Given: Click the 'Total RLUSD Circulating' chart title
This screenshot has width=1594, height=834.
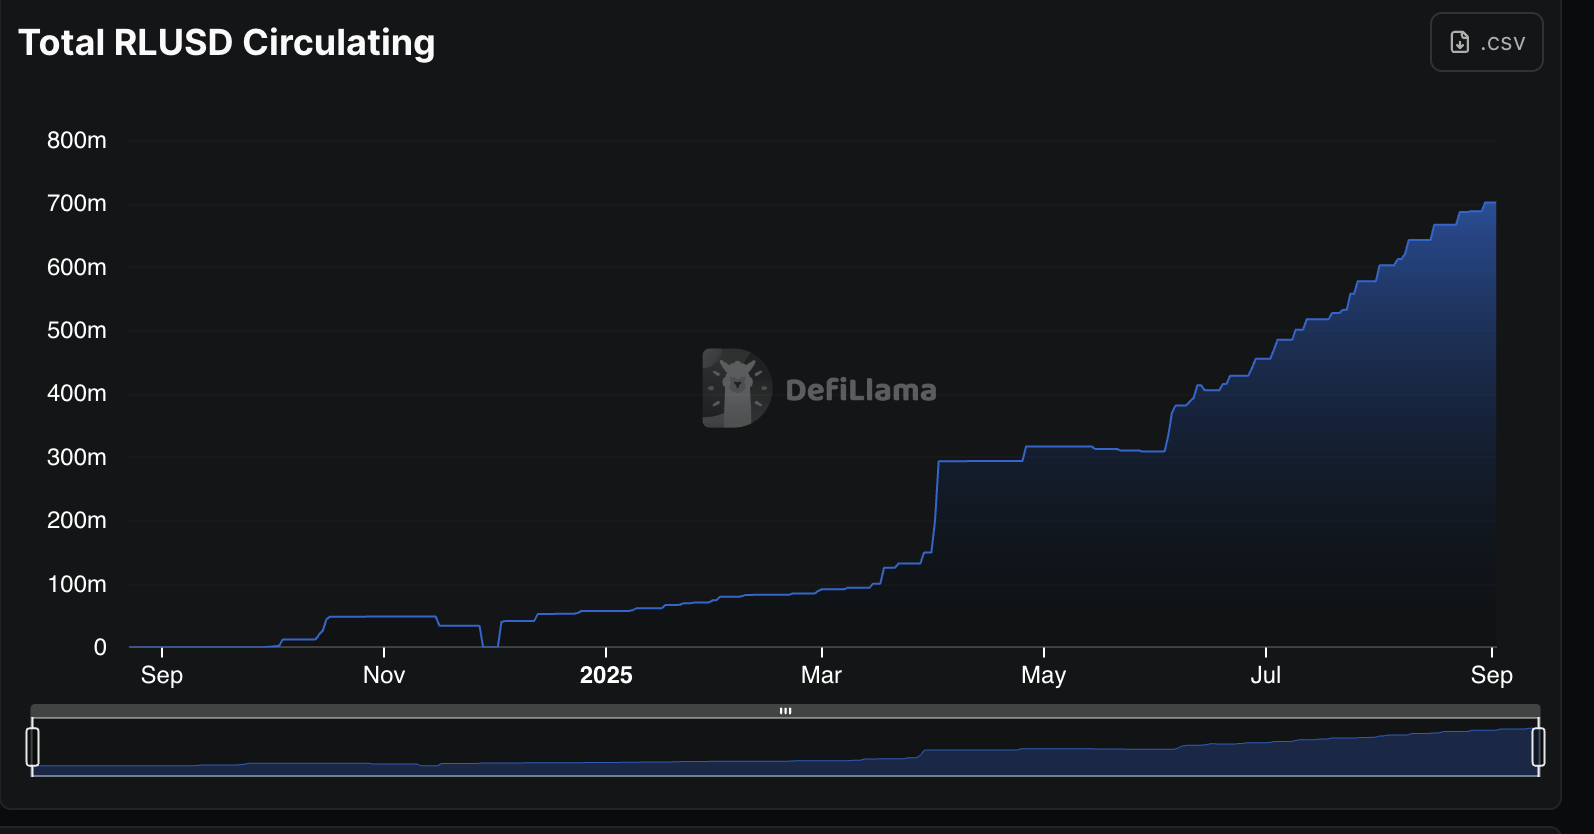Looking at the screenshot, I should [227, 42].
